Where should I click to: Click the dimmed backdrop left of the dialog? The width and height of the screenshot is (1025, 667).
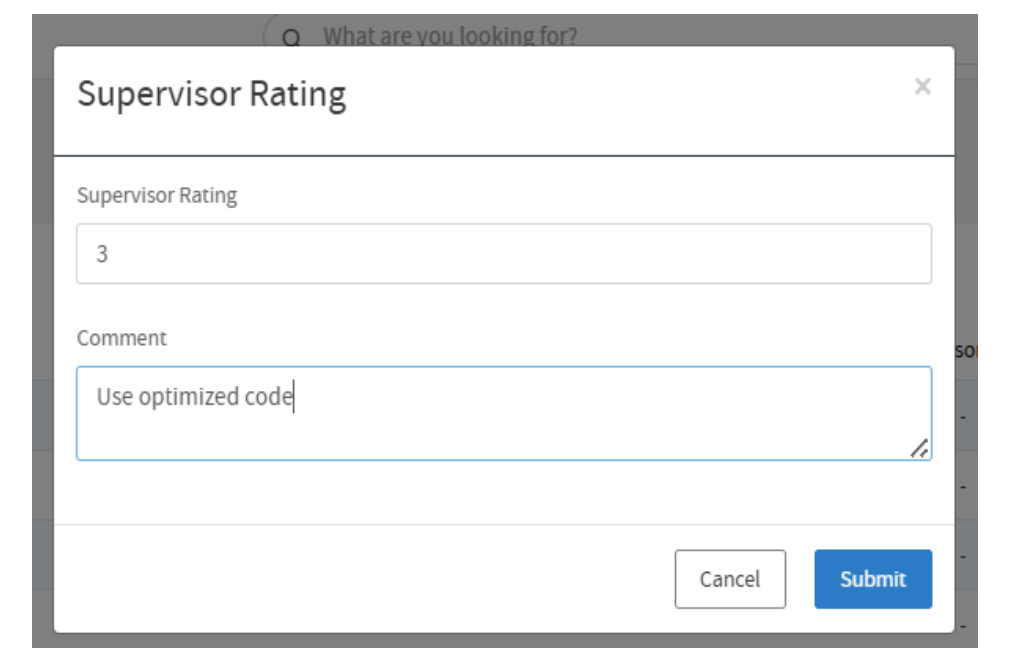[42, 300]
